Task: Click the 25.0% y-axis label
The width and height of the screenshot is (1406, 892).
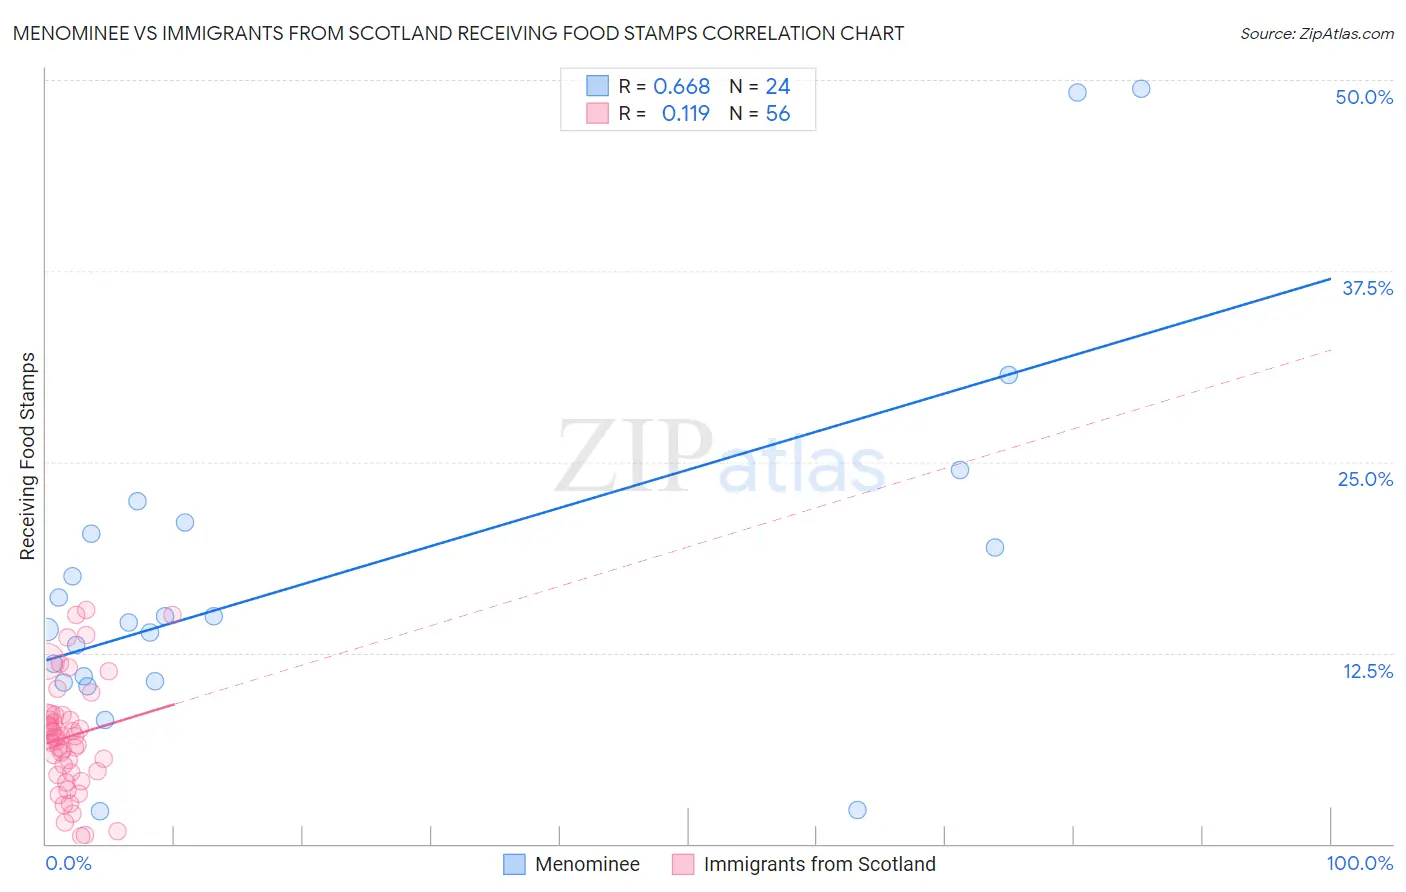Action: coord(1365,479)
